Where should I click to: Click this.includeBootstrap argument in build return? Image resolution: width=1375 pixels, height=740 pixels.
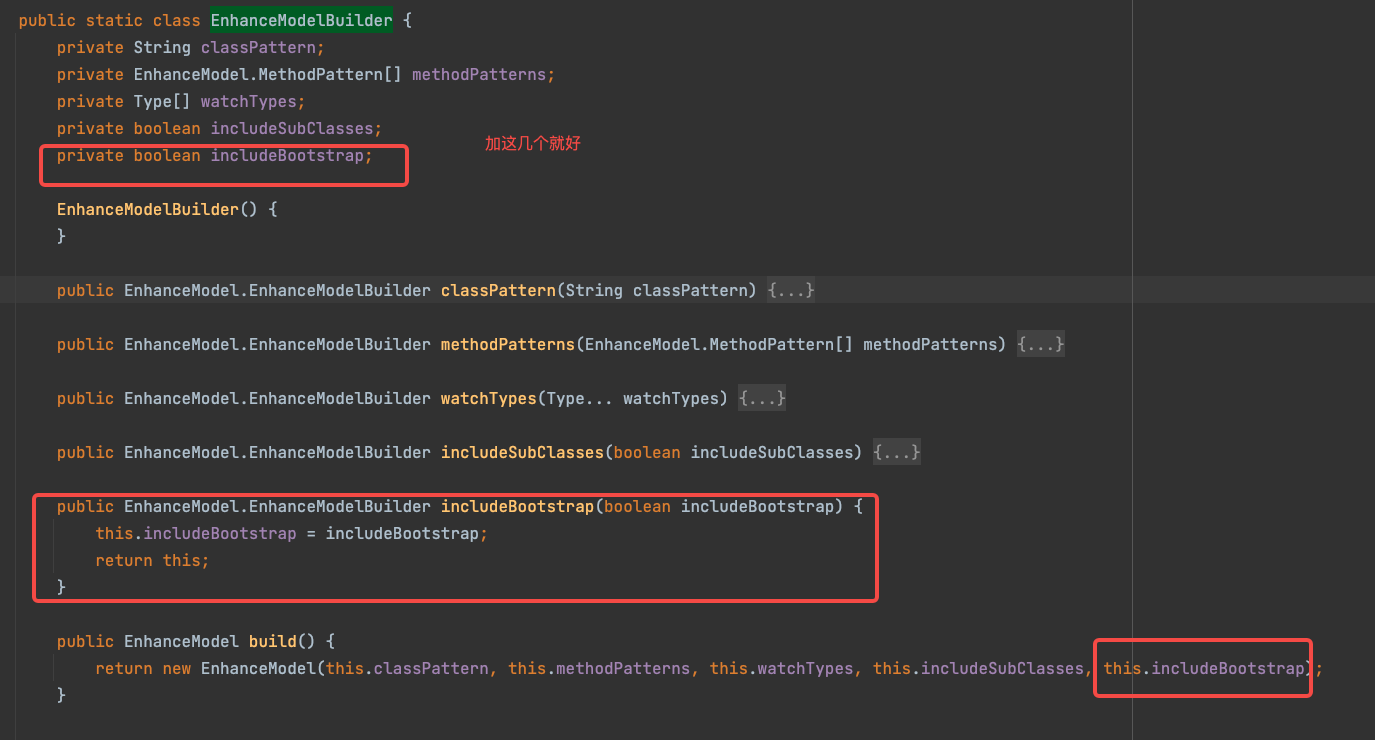pyautogui.click(x=1204, y=669)
